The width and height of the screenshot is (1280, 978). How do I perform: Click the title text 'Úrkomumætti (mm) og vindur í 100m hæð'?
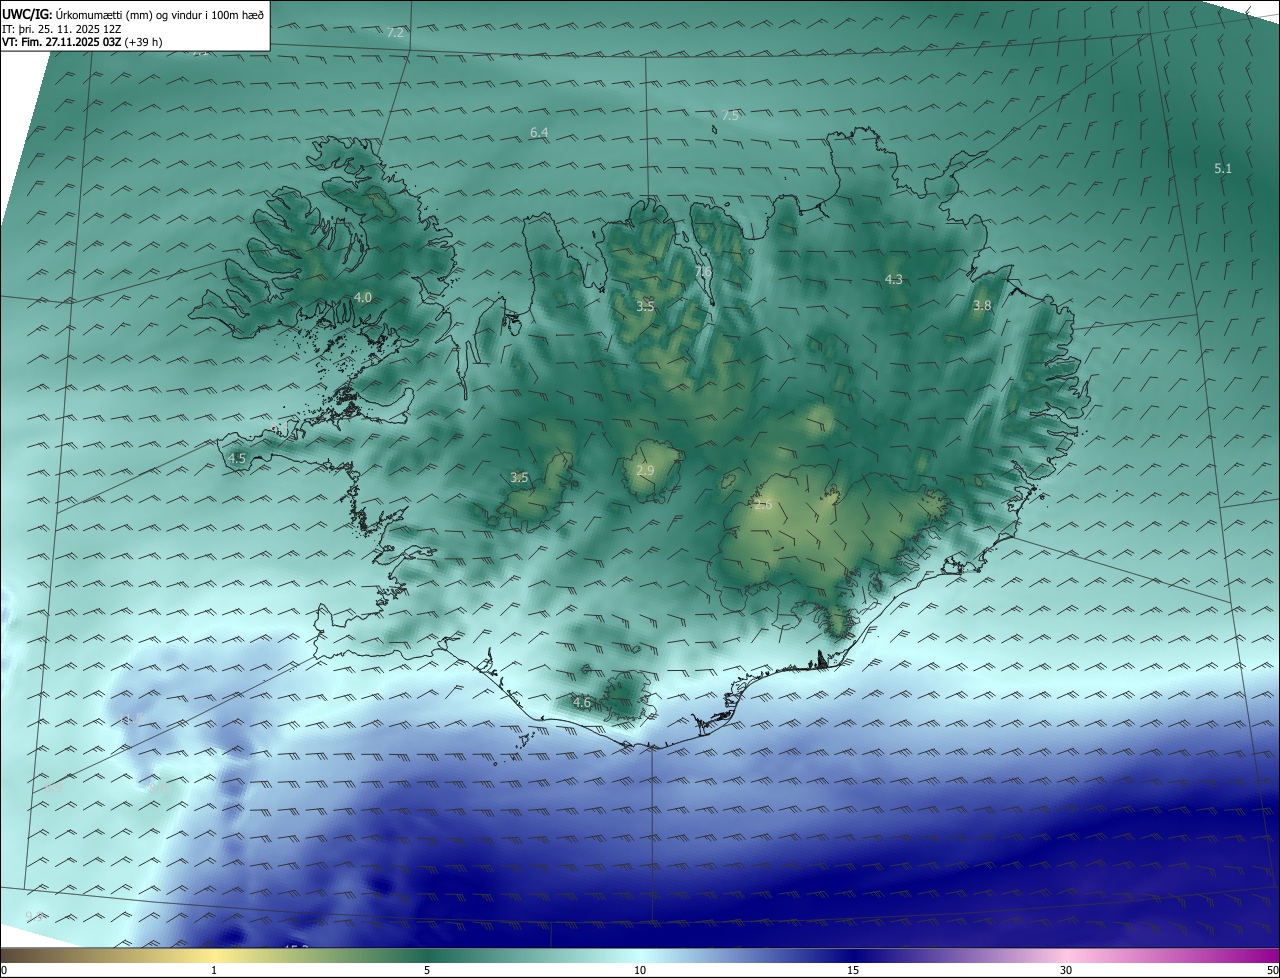[161, 14]
